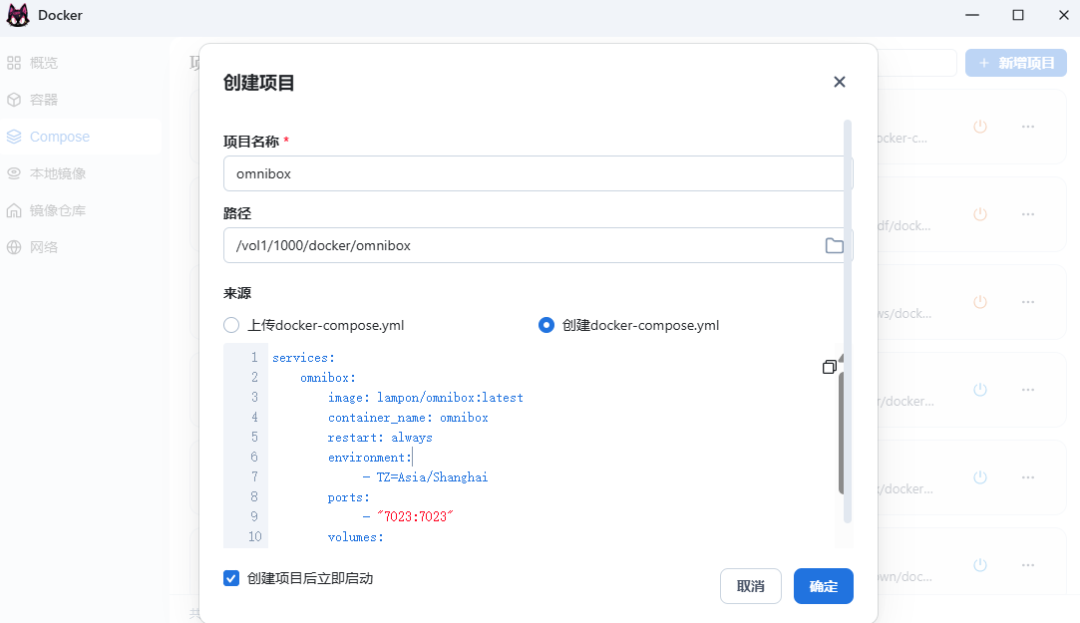The height and width of the screenshot is (623, 1080).
Task: Open the ... actions menu of the first project
Action: (1028, 127)
